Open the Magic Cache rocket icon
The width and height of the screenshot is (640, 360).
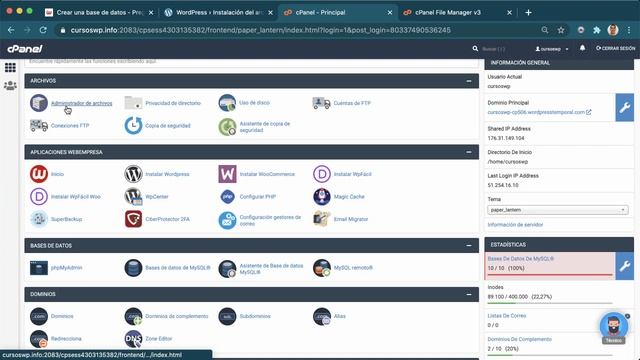pyautogui.click(x=322, y=196)
